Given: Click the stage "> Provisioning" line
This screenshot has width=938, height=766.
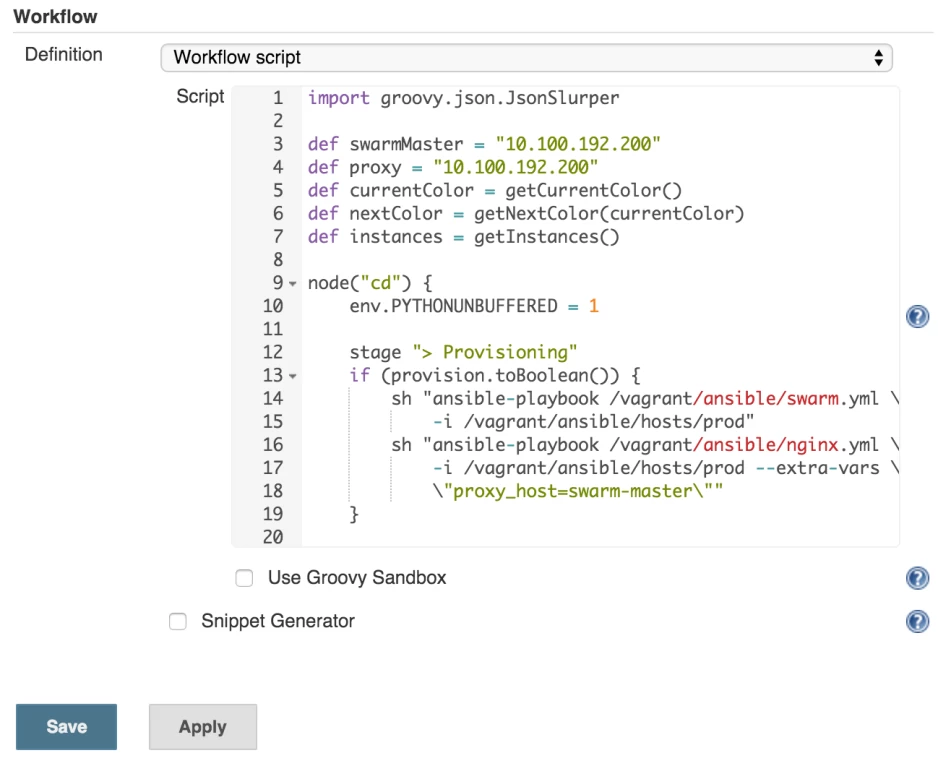Looking at the screenshot, I should pos(464,352).
